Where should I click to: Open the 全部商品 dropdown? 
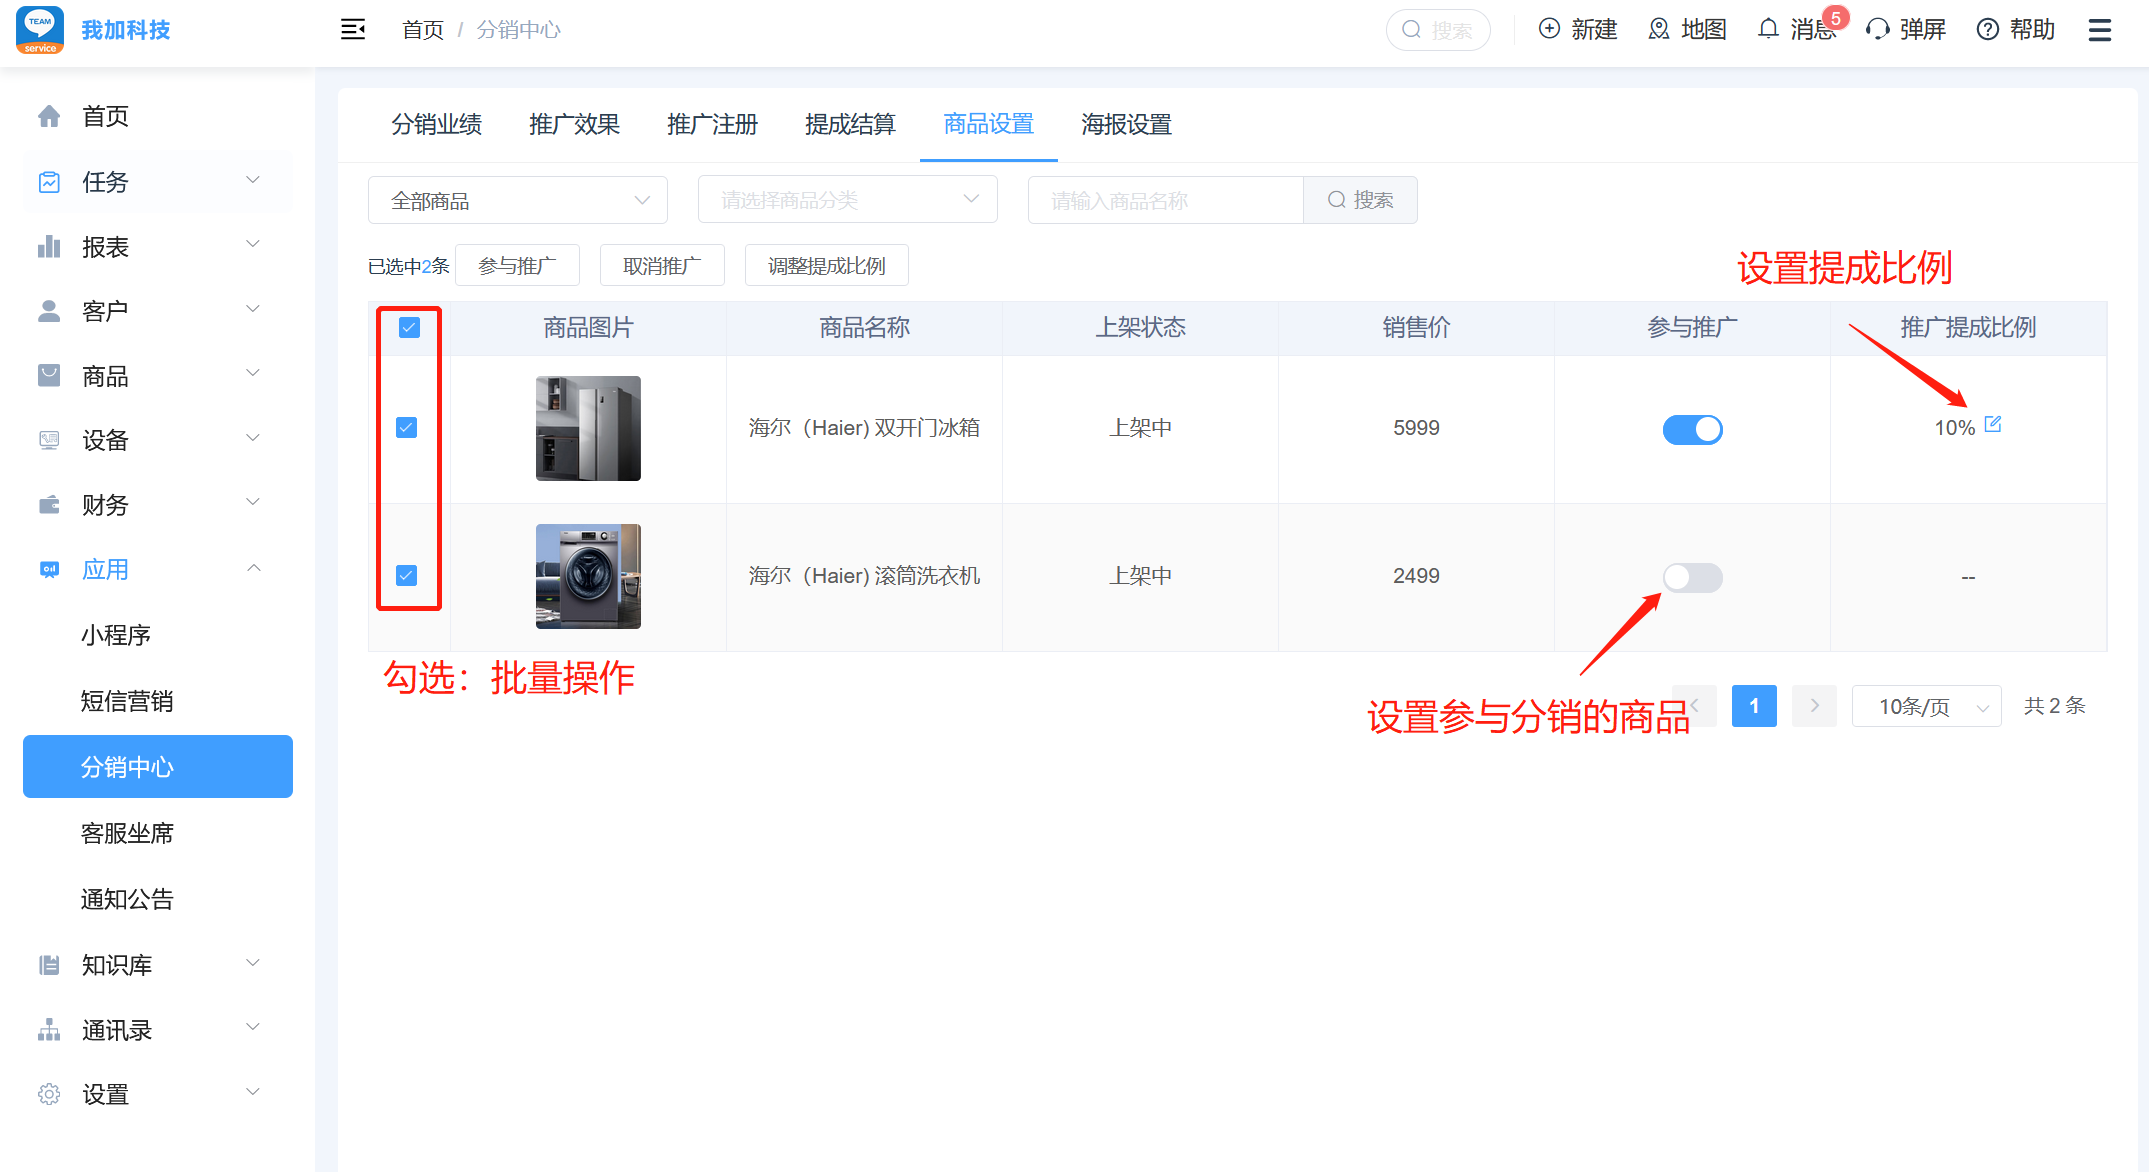pyautogui.click(x=517, y=201)
